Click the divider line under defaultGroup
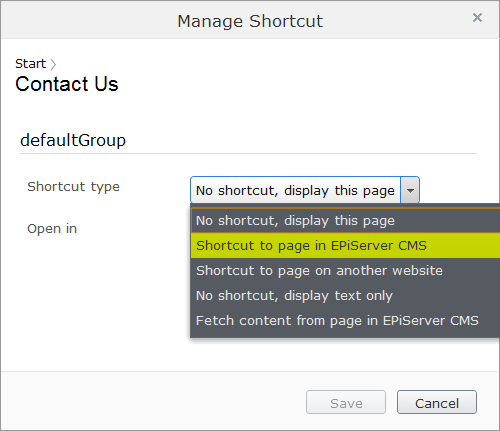Image resolution: width=500 pixels, height=431 pixels. click(x=248, y=153)
